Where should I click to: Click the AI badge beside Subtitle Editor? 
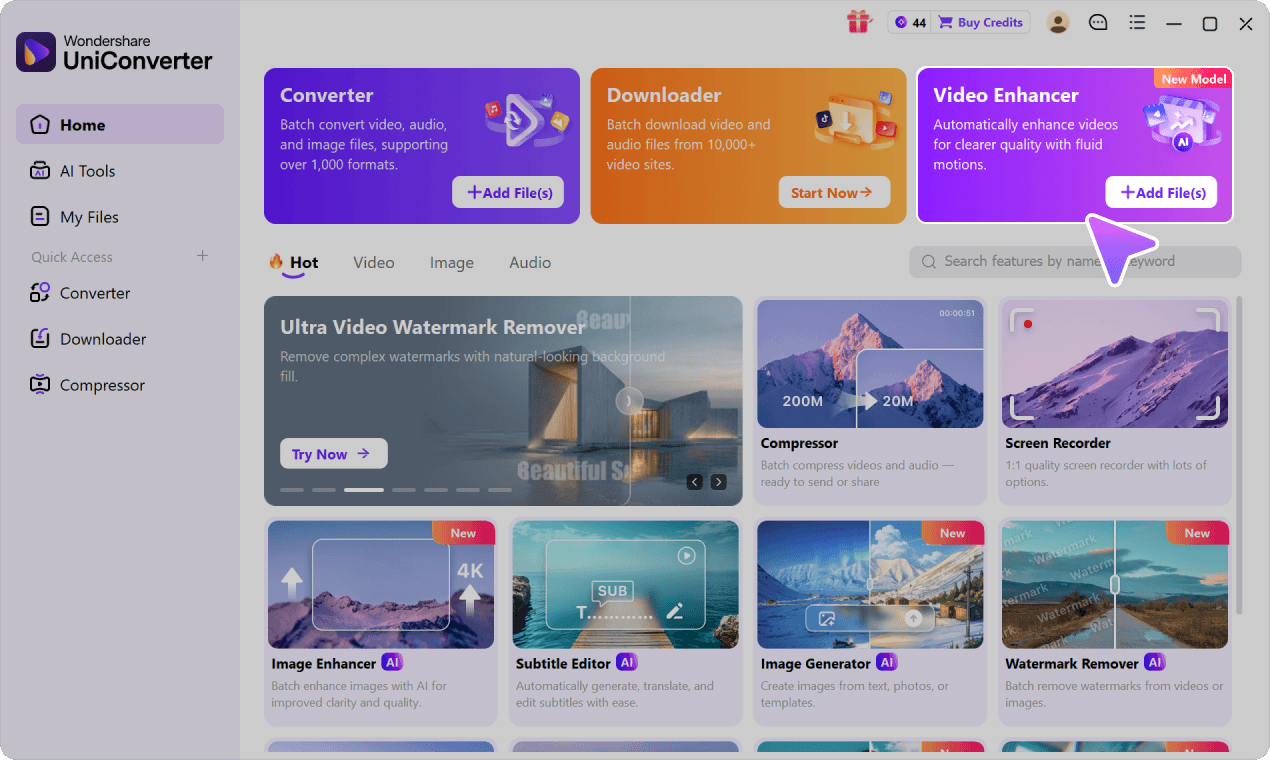(626, 662)
